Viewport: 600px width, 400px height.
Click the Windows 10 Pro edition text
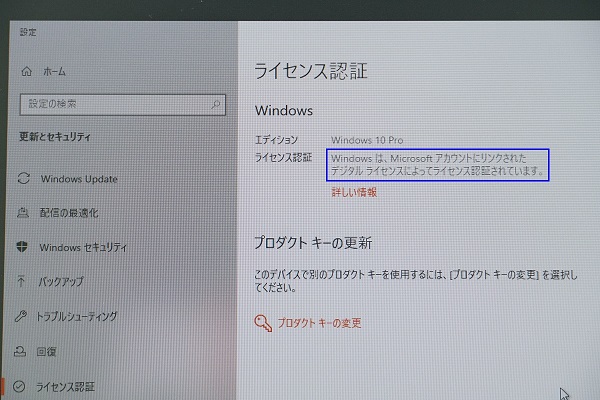pyautogui.click(x=367, y=140)
